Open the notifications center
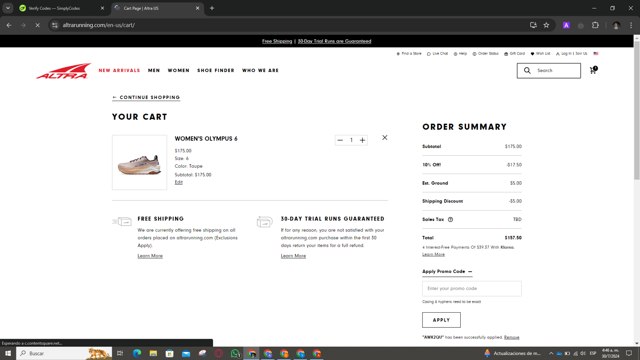This screenshot has width=640, height=360. click(x=629, y=353)
